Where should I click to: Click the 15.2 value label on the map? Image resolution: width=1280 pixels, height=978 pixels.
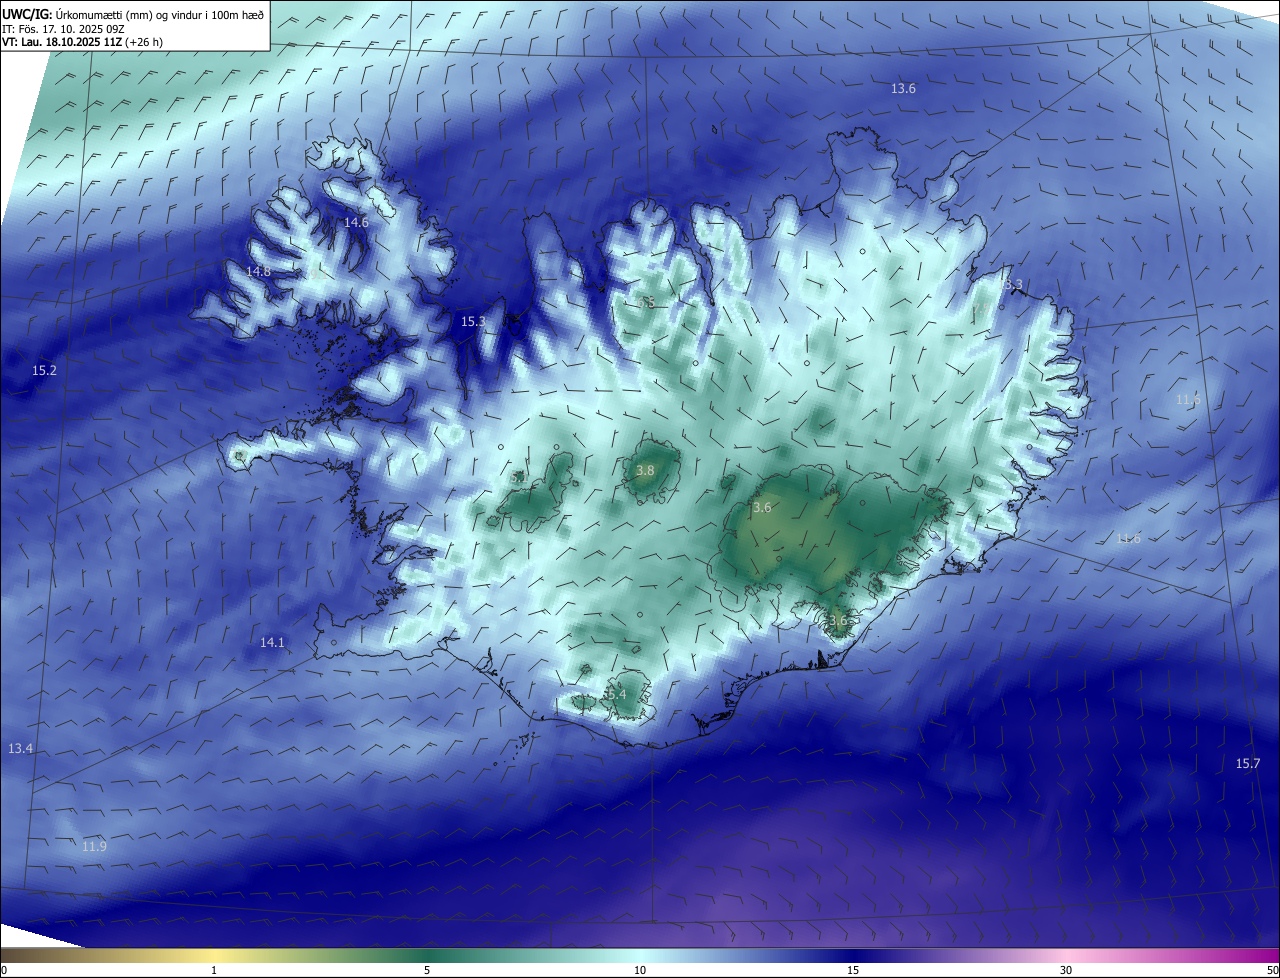pos(44,370)
